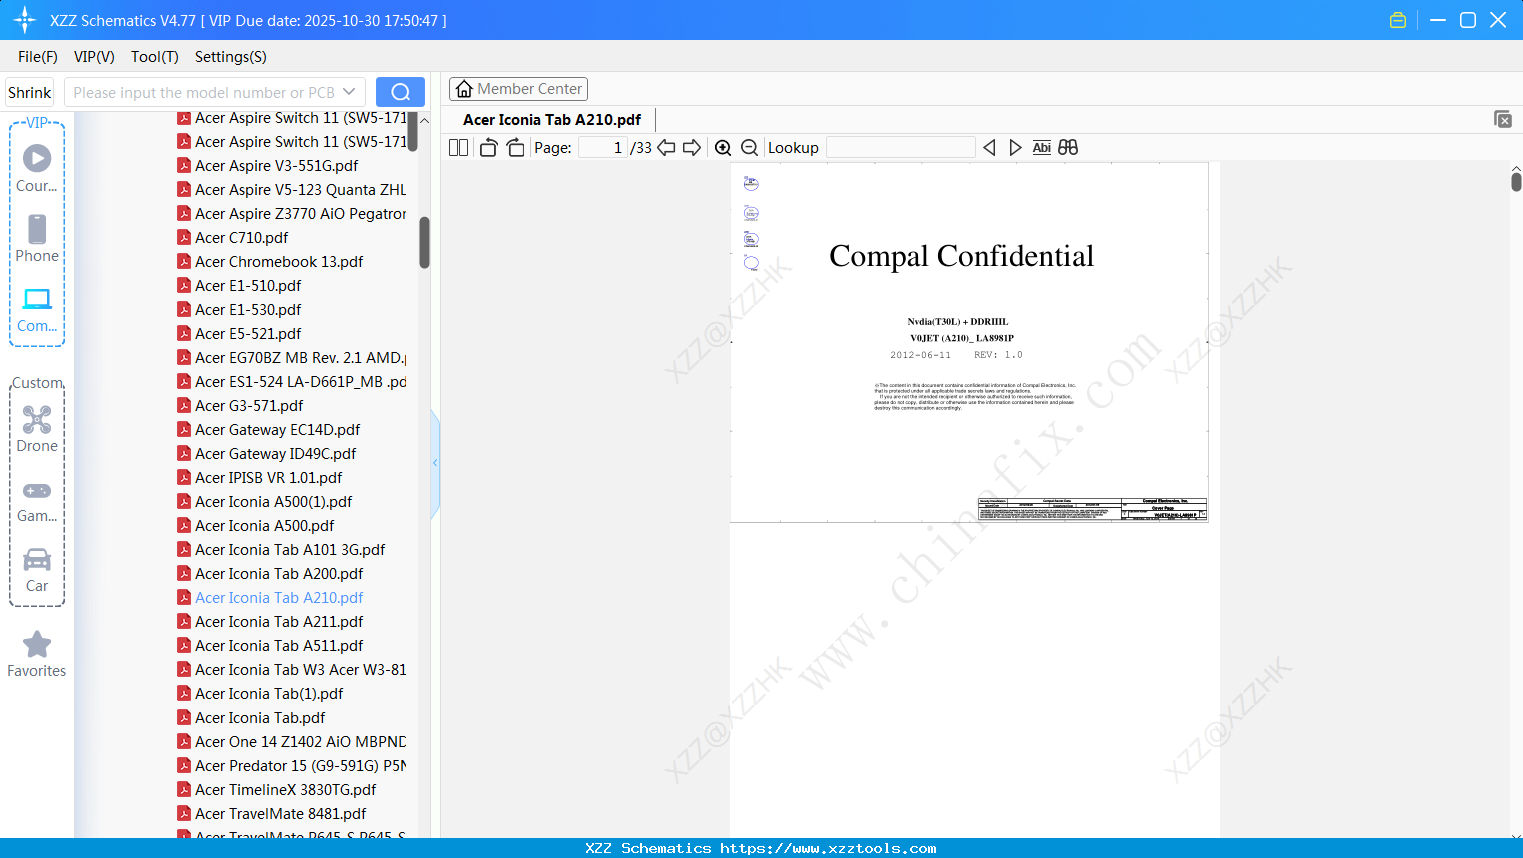Jump to next lookup result
The height and width of the screenshot is (858, 1523).
pyautogui.click(x=1015, y=148)
